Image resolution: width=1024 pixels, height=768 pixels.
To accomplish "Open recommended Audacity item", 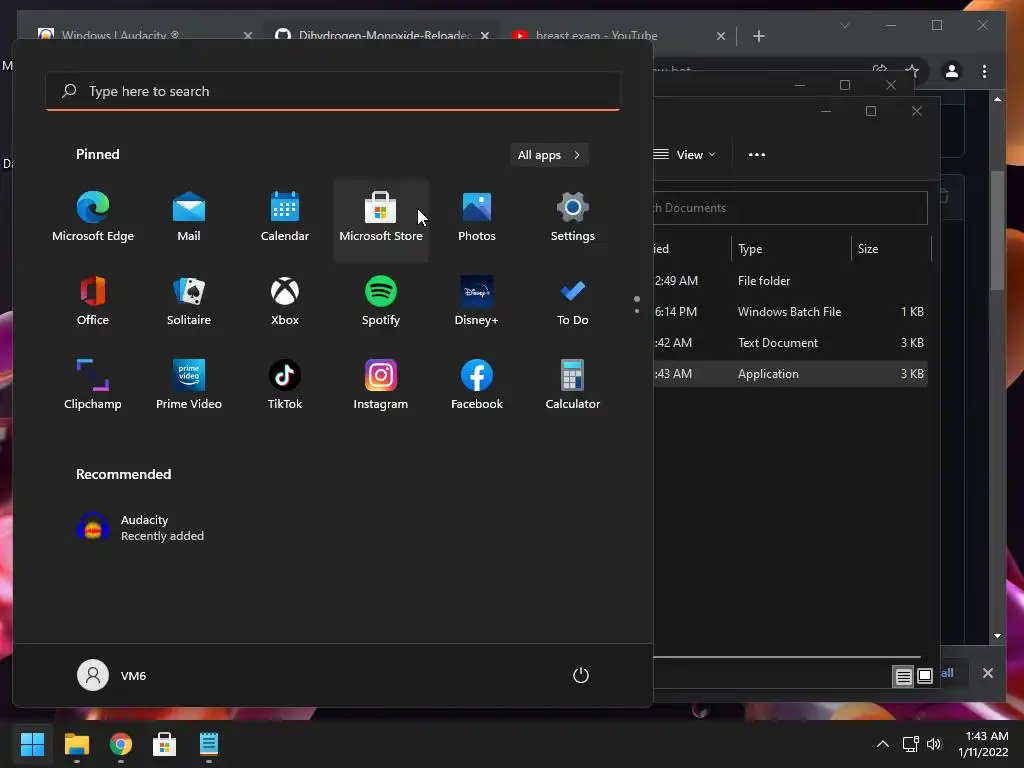I will click(140, 528).
